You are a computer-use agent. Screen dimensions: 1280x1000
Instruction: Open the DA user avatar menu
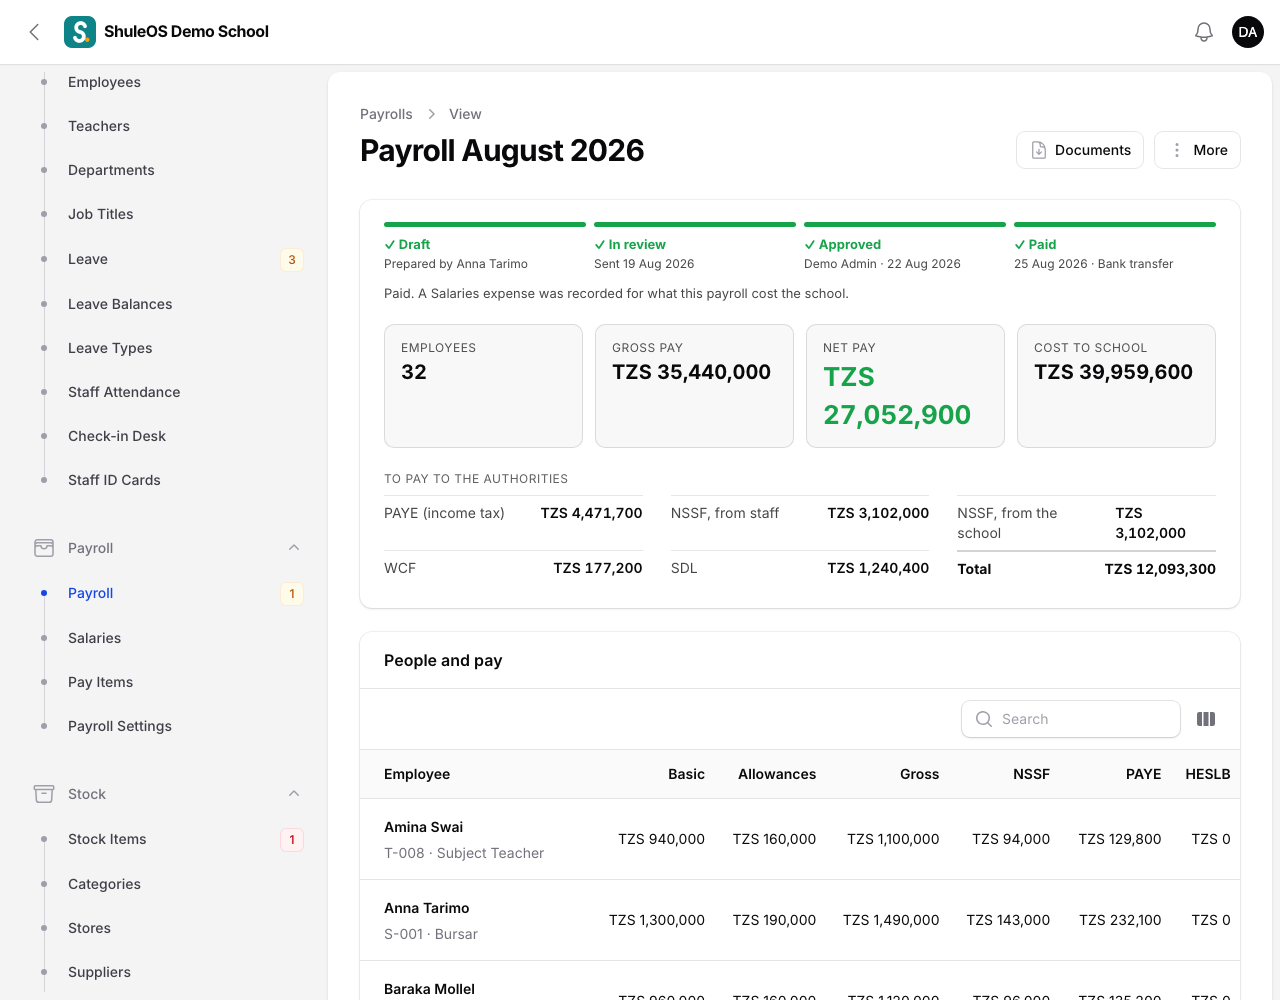tap(1248, 32)
